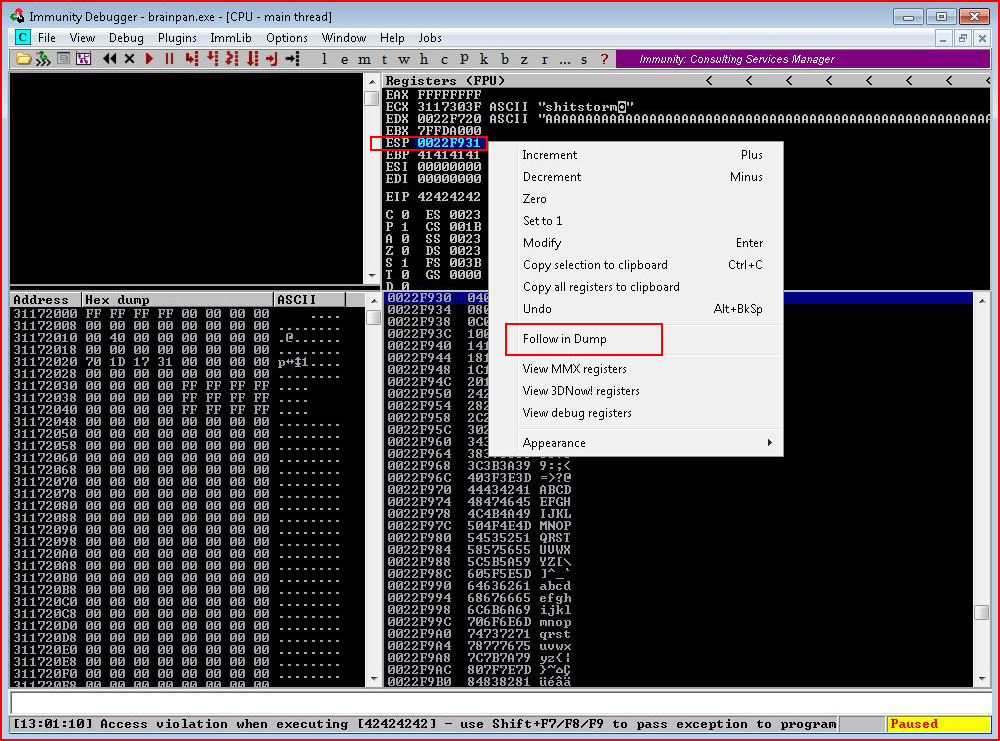Choose Set to 1 in context menu
Image resolution: width=1000 pixels, height=741 pixels.
636,221
